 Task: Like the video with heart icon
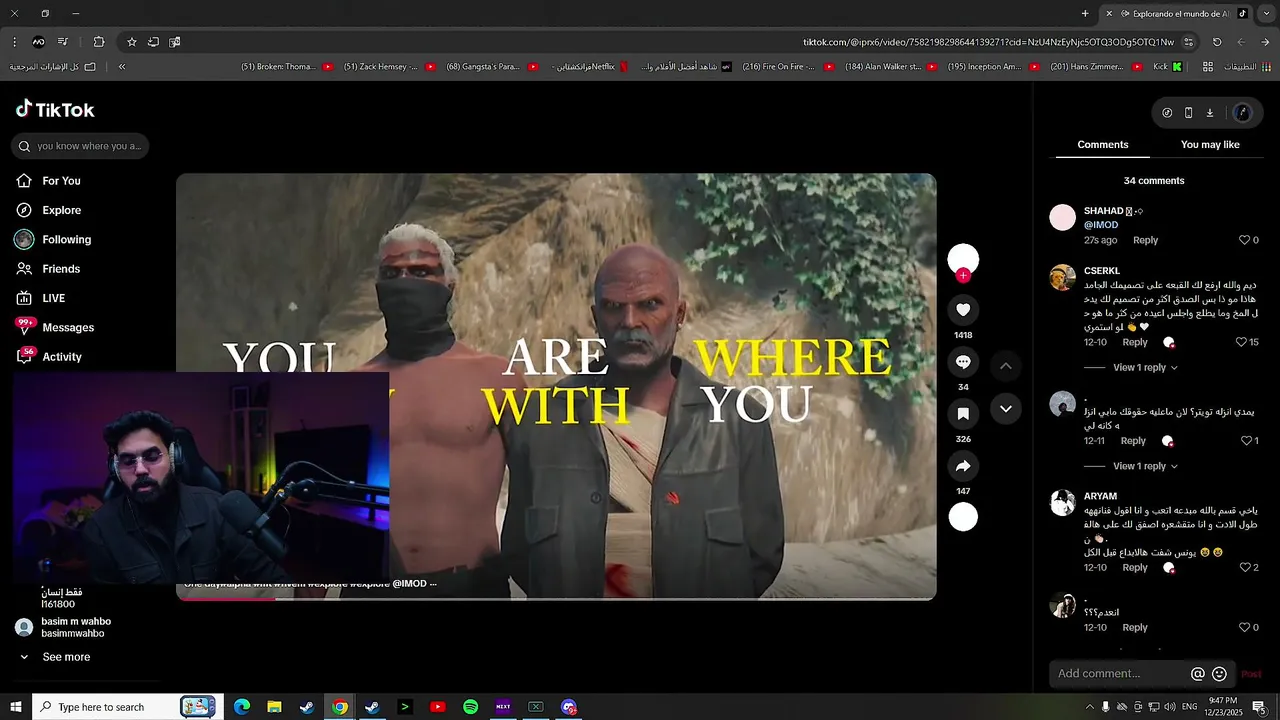pos(963,310)
